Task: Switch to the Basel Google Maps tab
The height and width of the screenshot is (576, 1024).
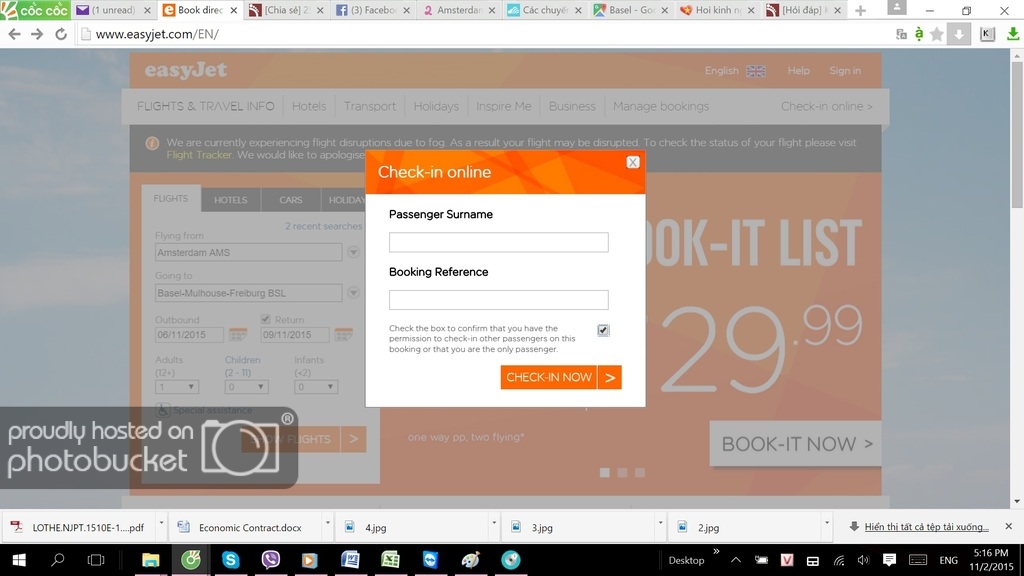Action: tap(632, 10)
